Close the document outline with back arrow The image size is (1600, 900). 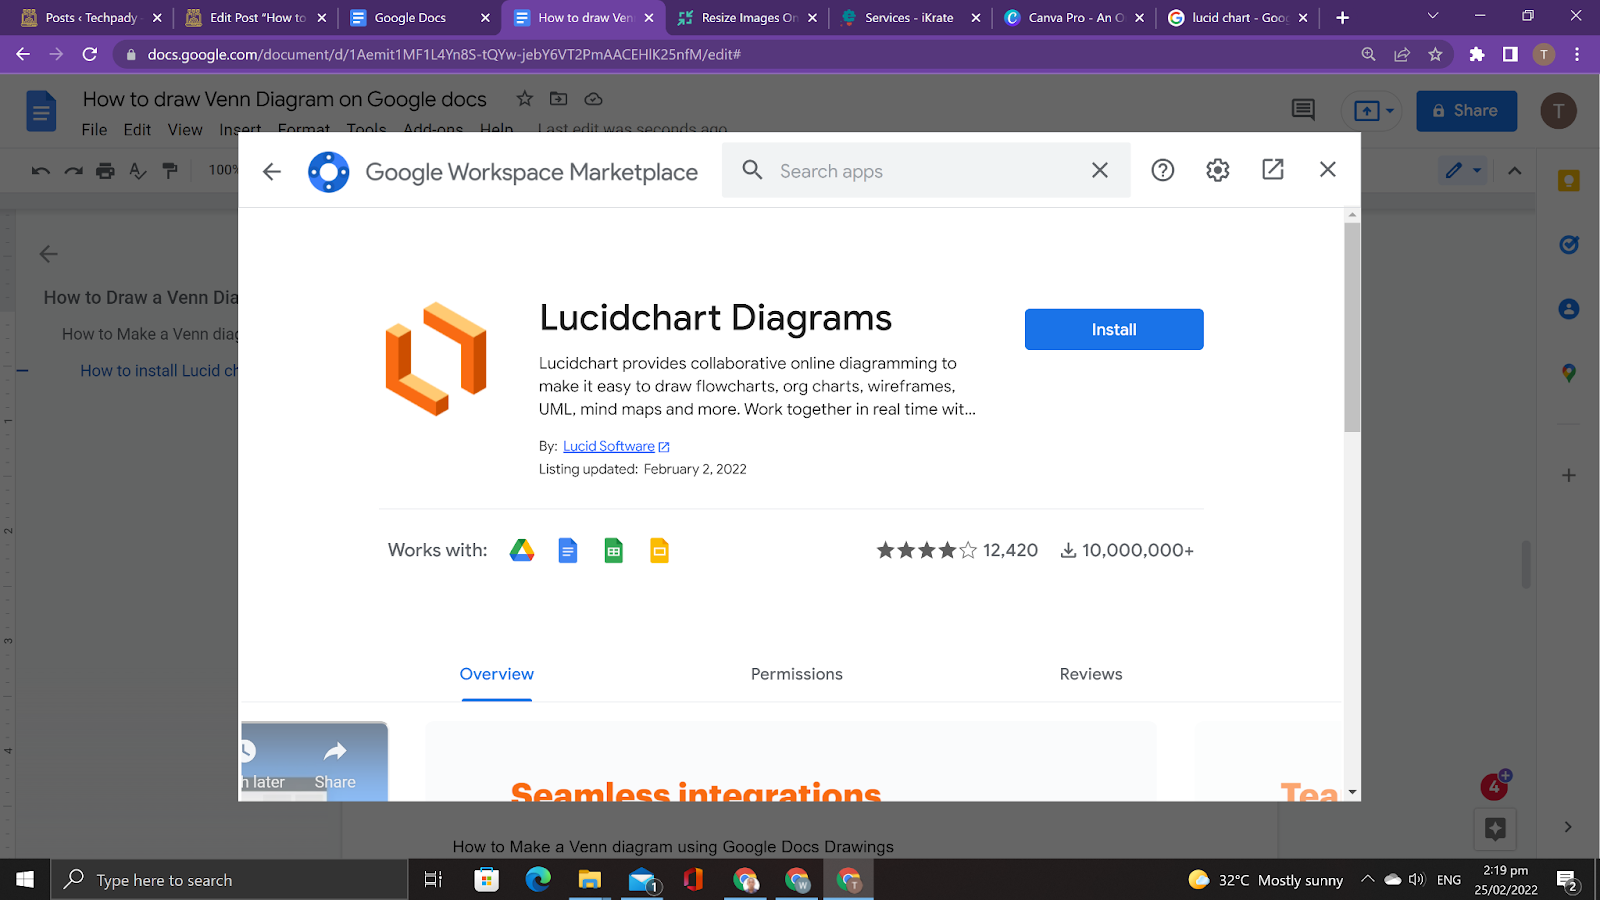point(48,254)
